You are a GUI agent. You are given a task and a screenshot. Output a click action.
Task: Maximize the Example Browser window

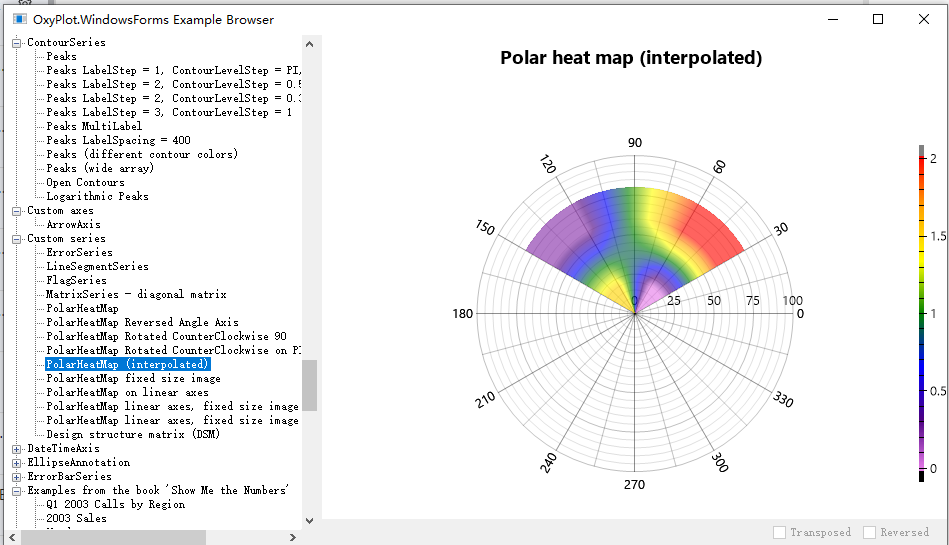point(878,19)
